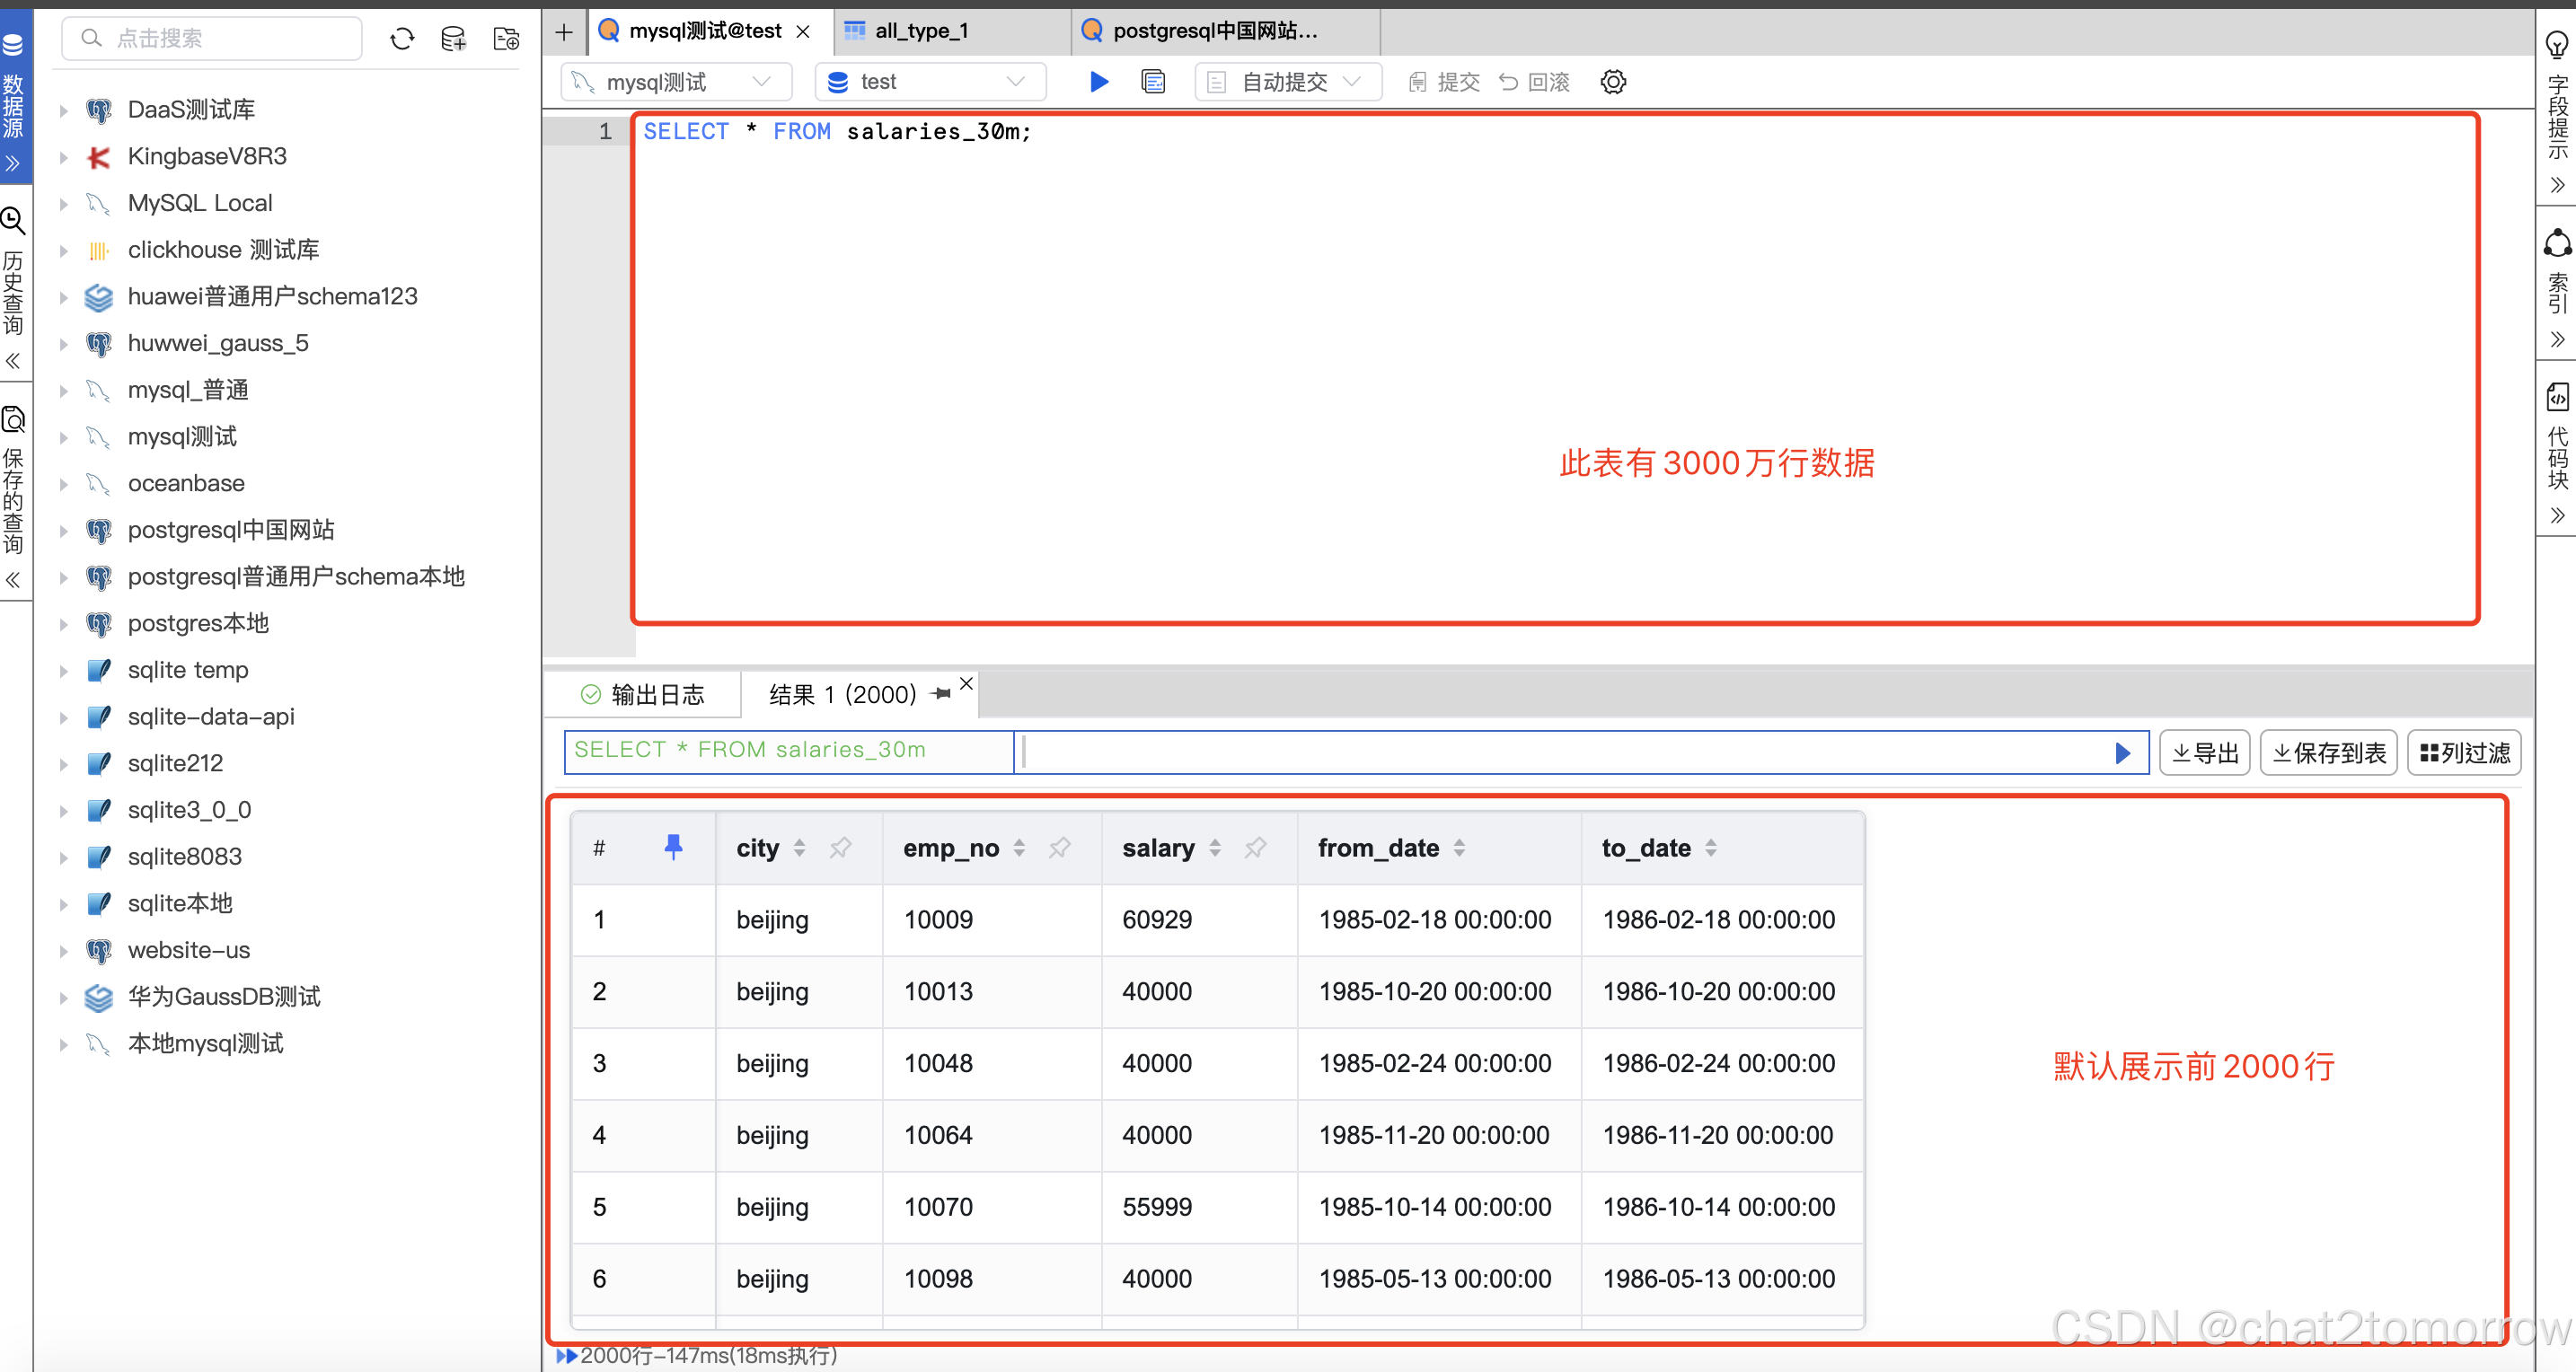Click the 导出 export button

2203,752
